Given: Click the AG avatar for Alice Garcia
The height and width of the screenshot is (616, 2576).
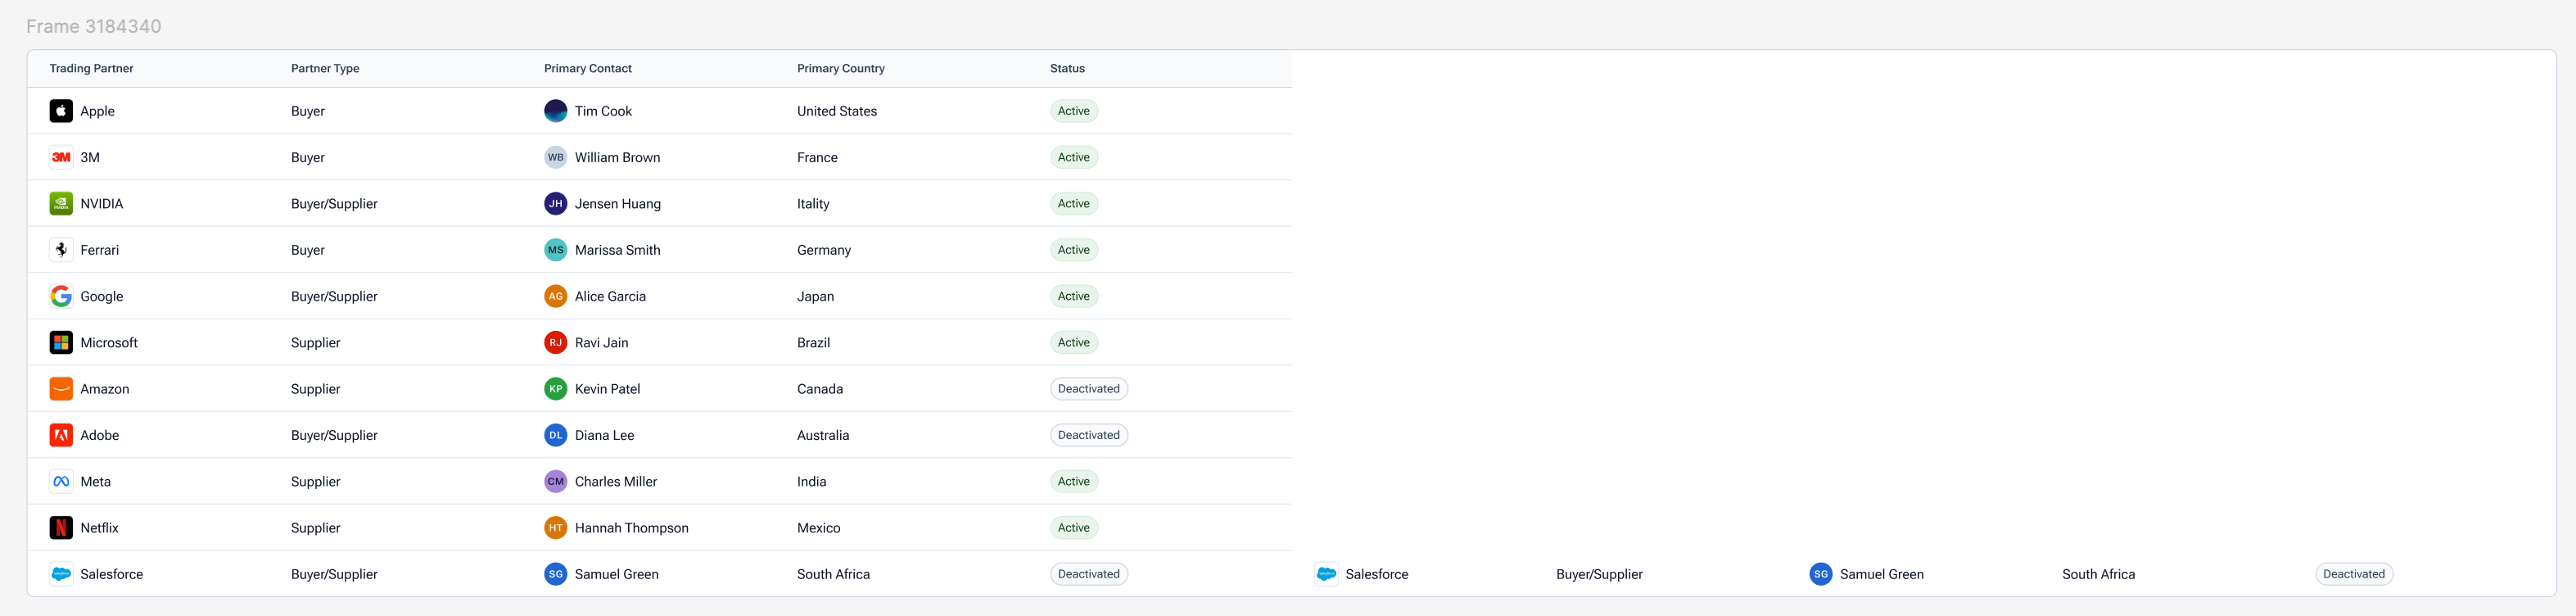Looking at the screenshot, I should tap(556, 296).
